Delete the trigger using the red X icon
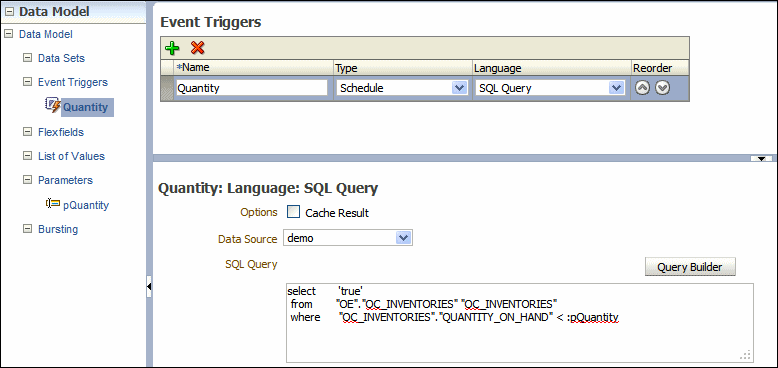The image size is (778, 368). pyautogui.click(x=197, y=48)
